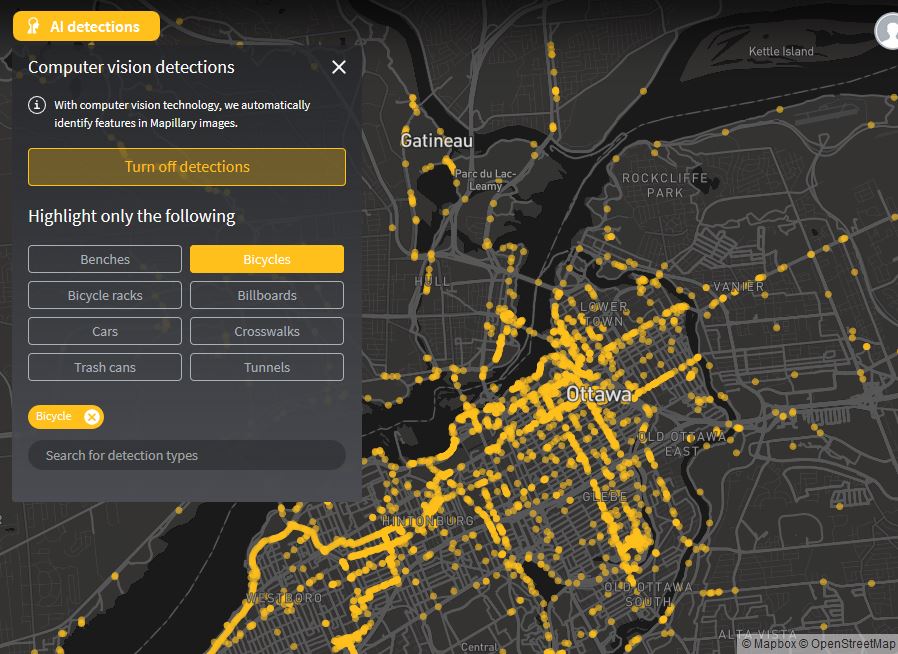The image size is (898, 654).
Task: Deselect the Bicycles highlight filter
Action: click(x=267, y=259)
